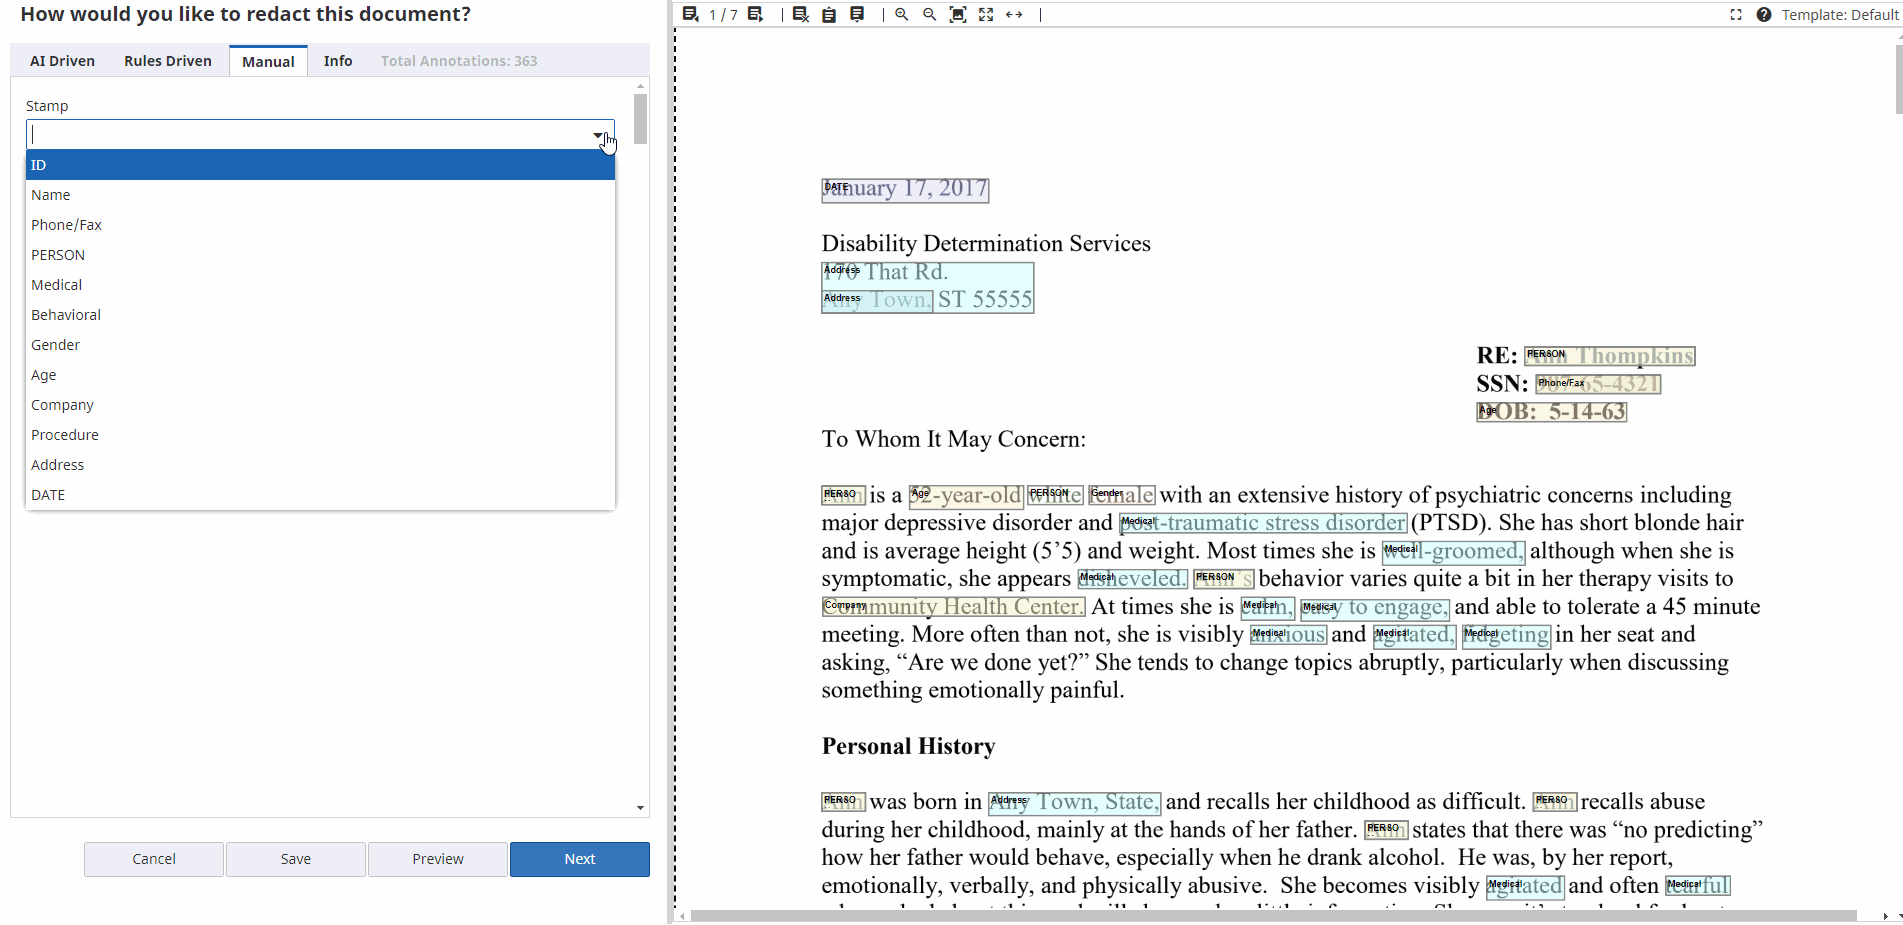This screenshot has height=925, width=1903.
Task: Click the document's horizontal scrollbar
Action: pyautogui.click(x=1272, y=916)
